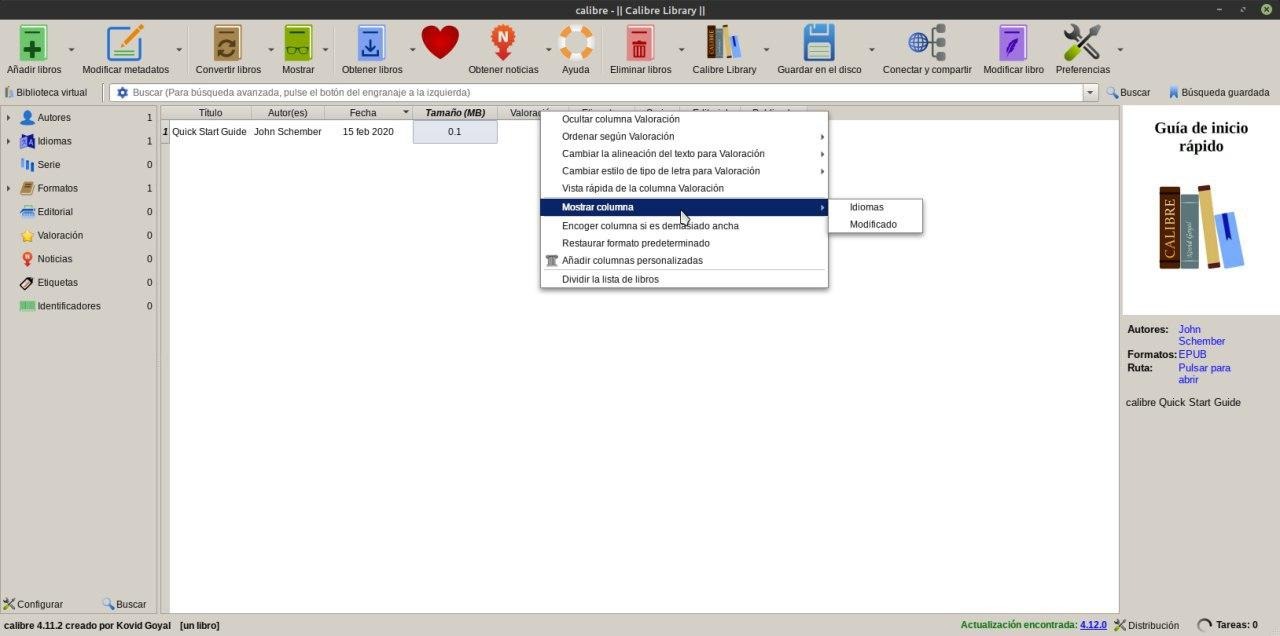Screen dimensions: 1280x636
Task: Click Buscar button next to search bar
Action: click(x=1128, y=92)
